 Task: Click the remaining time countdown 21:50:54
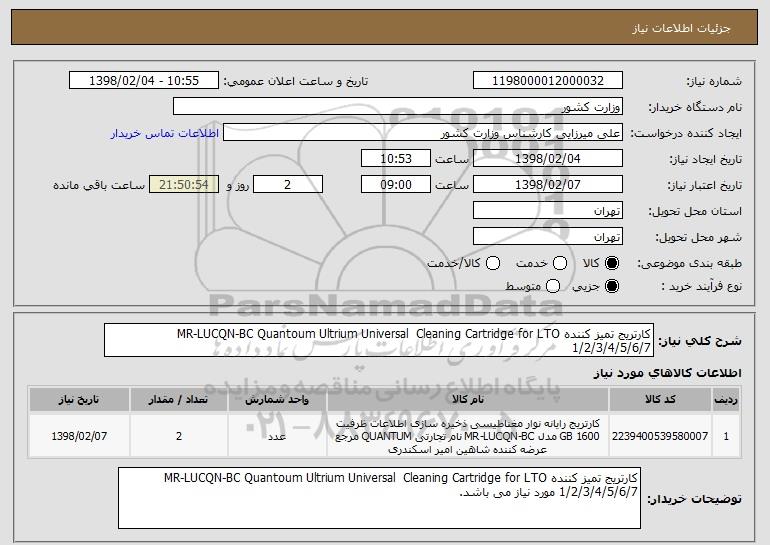coord(184,185)
